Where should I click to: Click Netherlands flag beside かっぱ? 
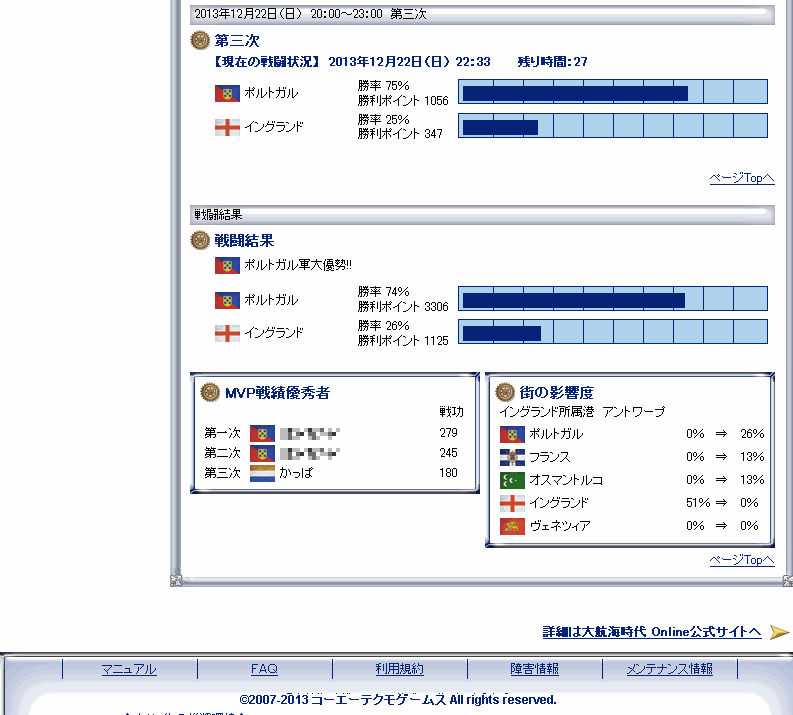(262, 473)
